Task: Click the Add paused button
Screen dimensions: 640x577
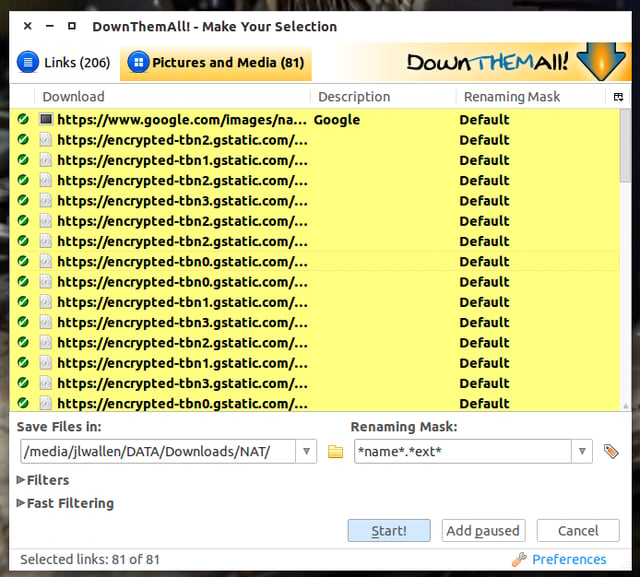Action: [483, 530]
